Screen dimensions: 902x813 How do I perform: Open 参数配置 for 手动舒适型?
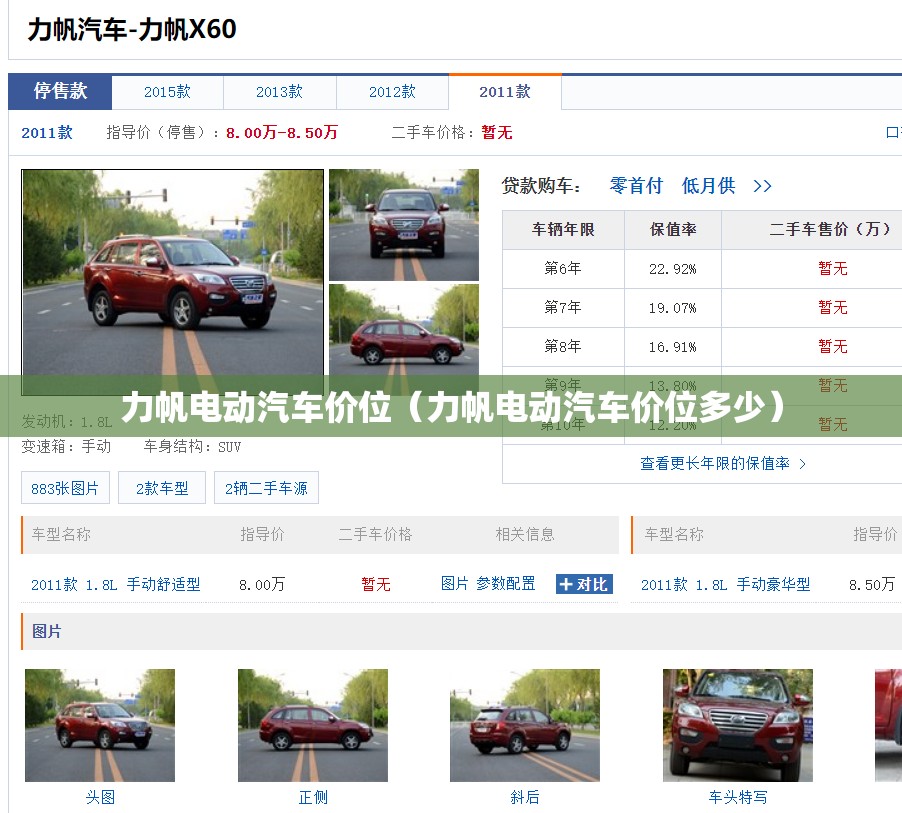point(506,584)
